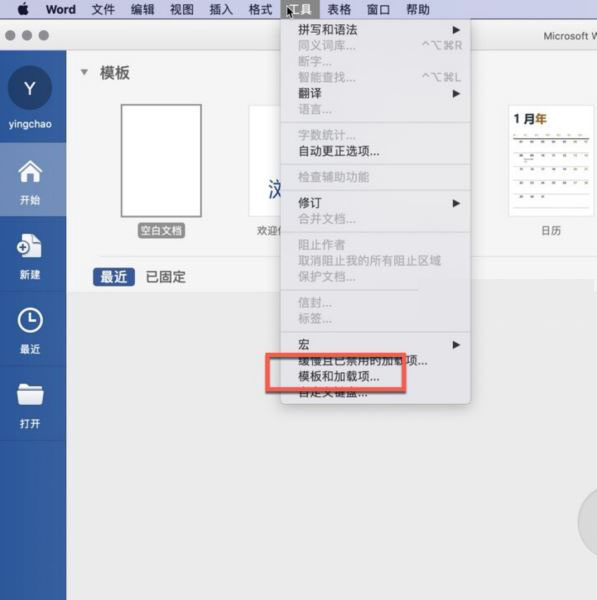Collapse the 模板 section triangle
Screen dimensions: 597x600
(x=85, y=72)
